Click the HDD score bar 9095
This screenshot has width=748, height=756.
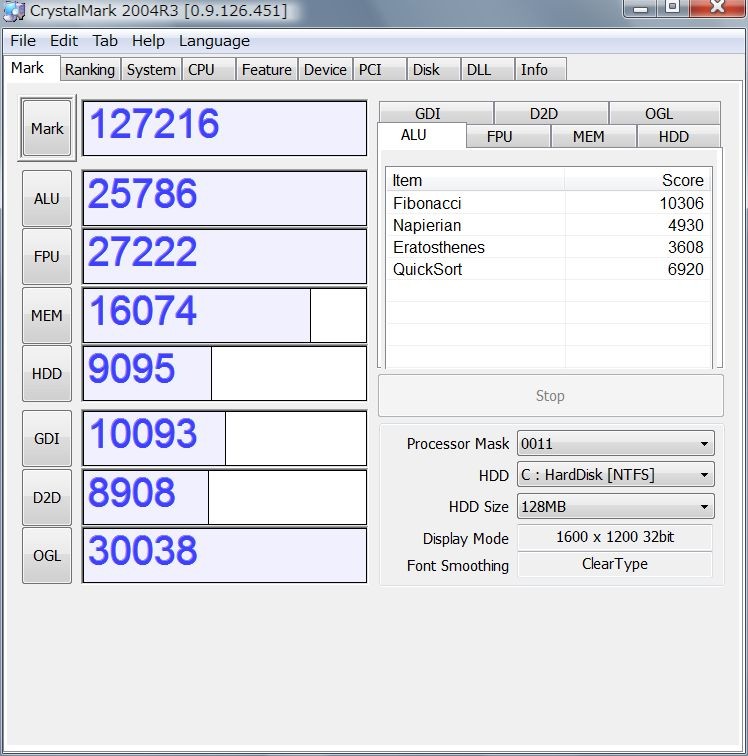[225, 374]
